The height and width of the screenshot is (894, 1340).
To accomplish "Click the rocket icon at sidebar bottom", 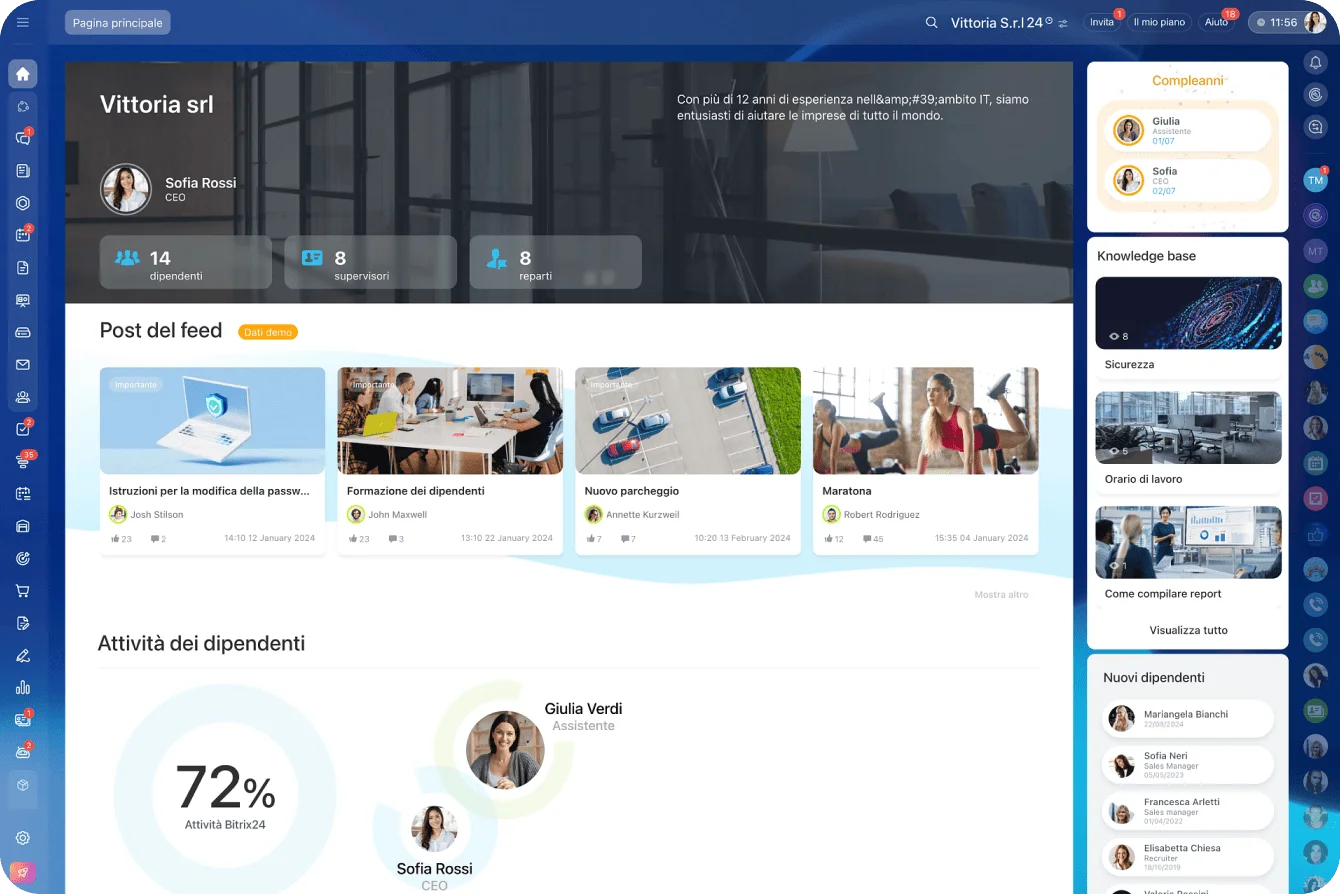I will 22,872.
